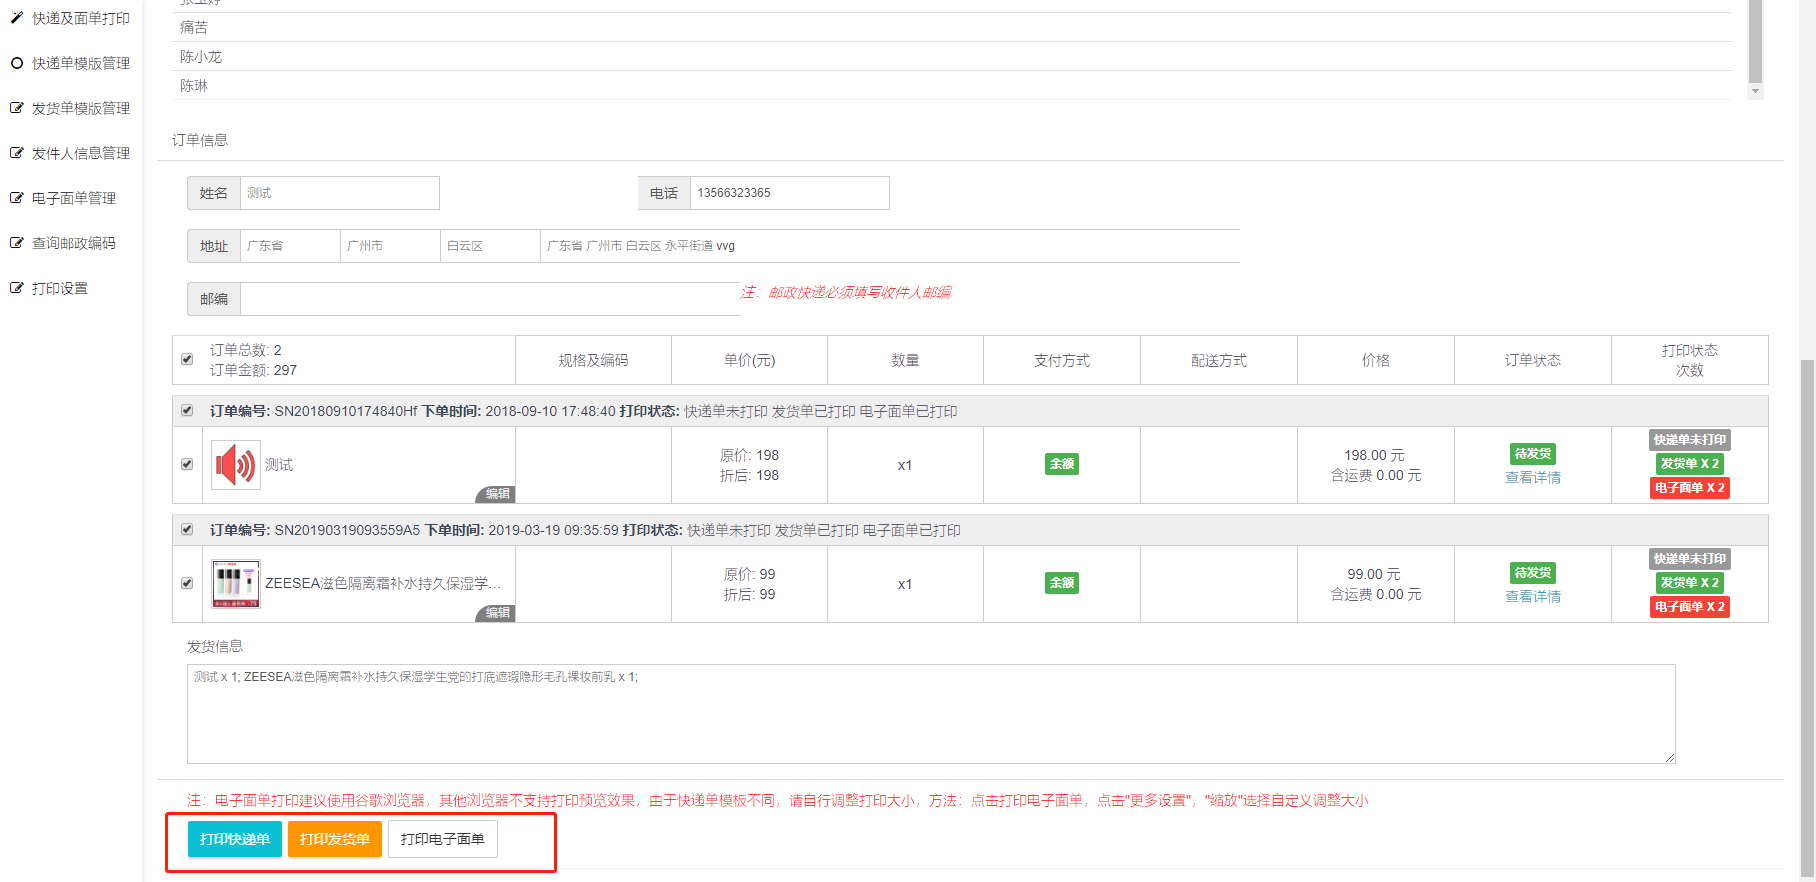The width and height of the screenshot is (1816, 882).
Task: Click the edit icon beside 电子面单管理
Action: point(17,198)
